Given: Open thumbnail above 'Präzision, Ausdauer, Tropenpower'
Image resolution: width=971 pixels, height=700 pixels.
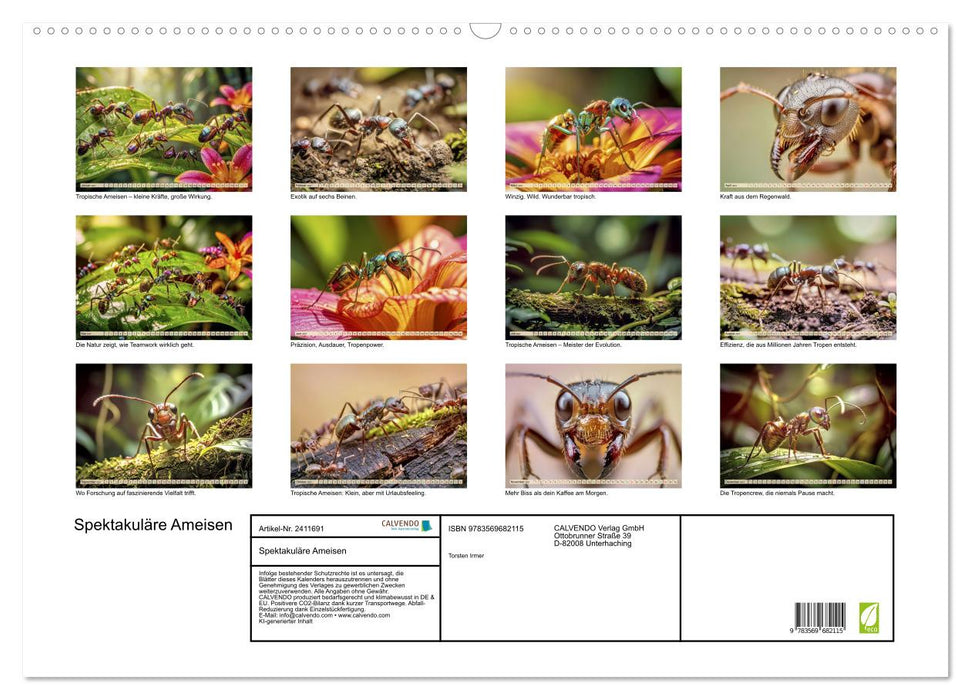Looking at the screenshot, I should [378, 277].
